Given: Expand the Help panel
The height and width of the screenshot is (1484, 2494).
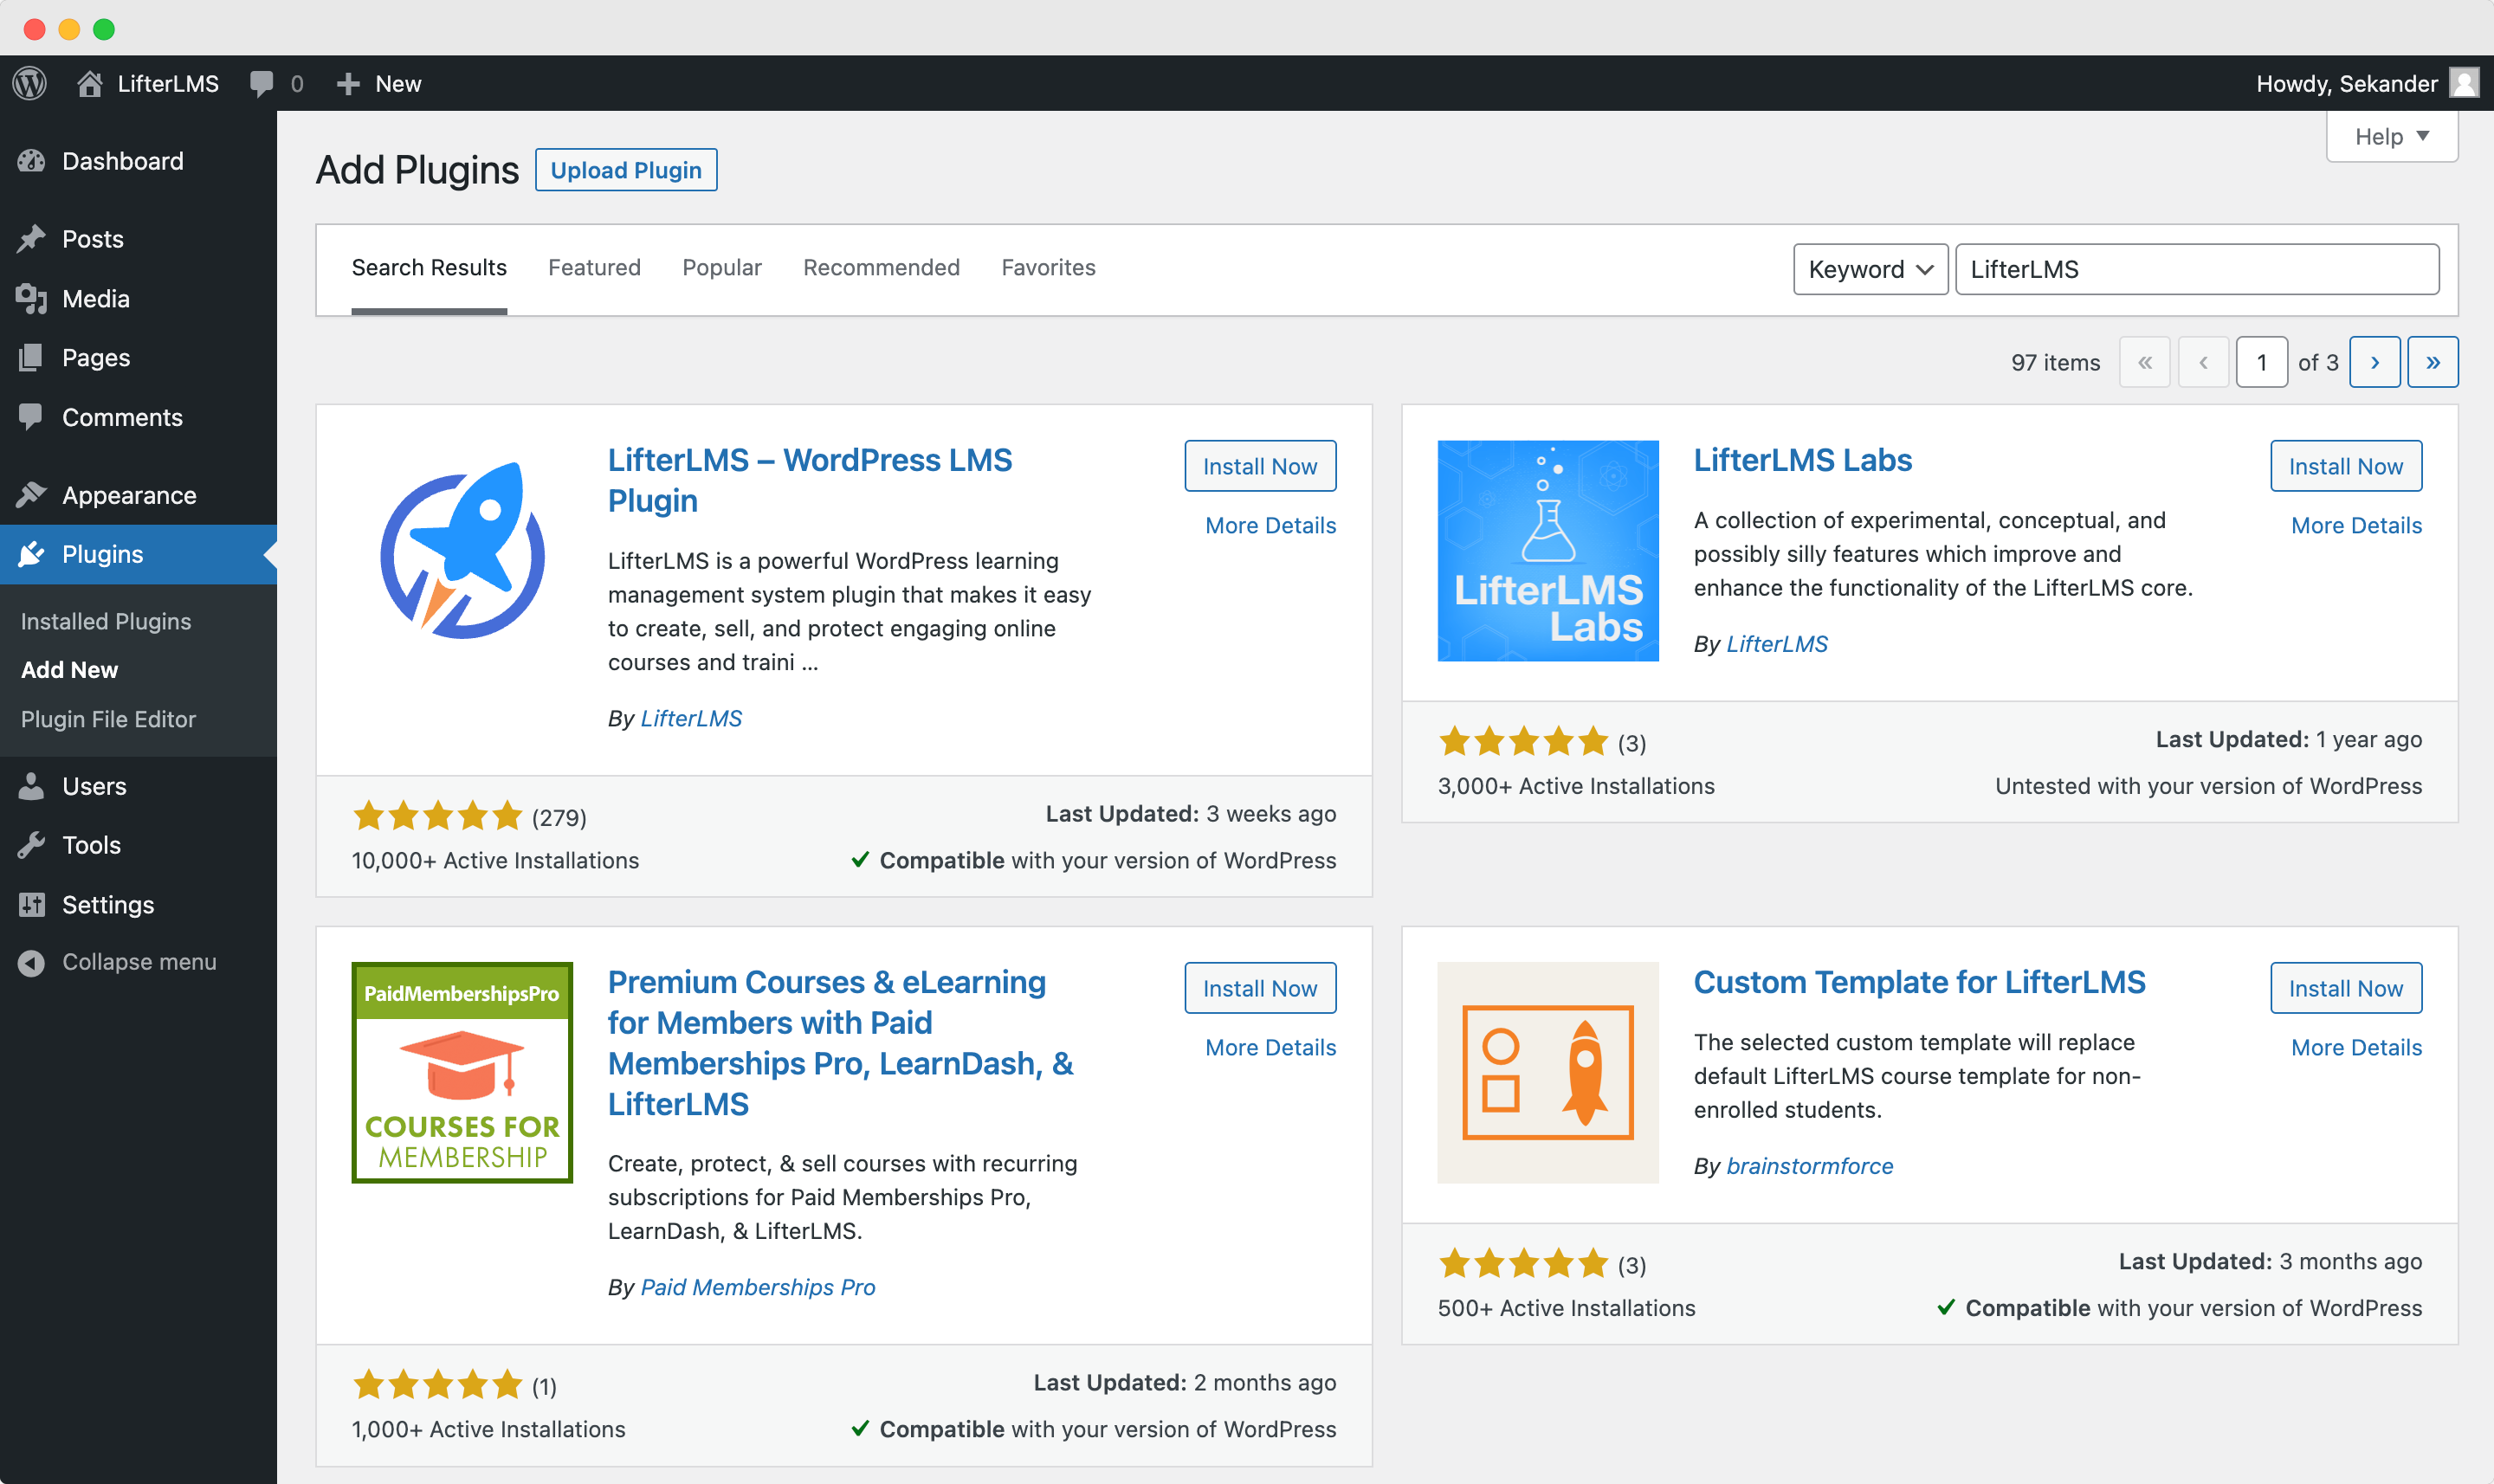Looking at the screenshot, I should coord(2392,136).
